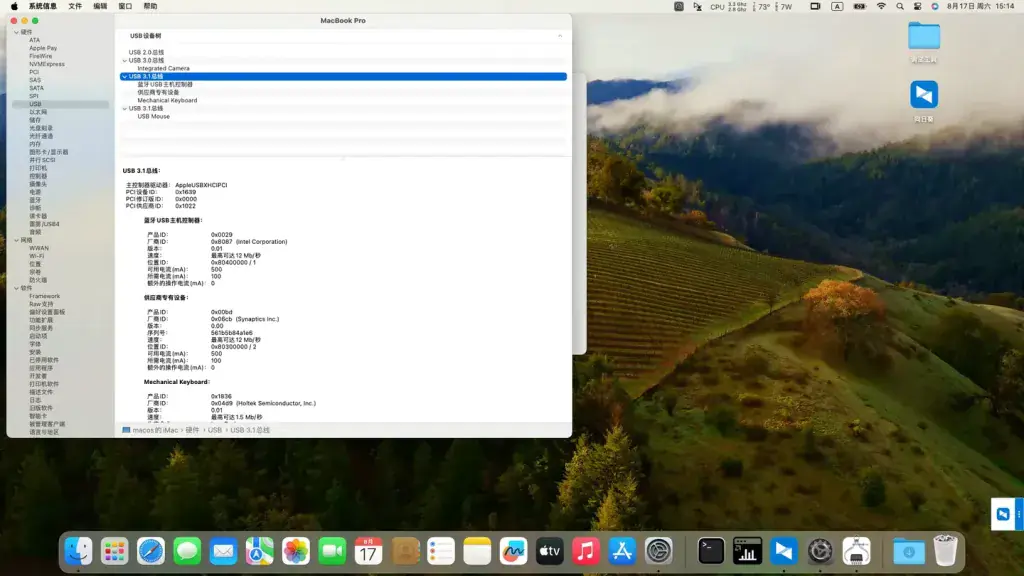Collapse the highlighted USB 3.1总线 node
This screenshot has width=1024, height=576.
(x=125, y=76)
